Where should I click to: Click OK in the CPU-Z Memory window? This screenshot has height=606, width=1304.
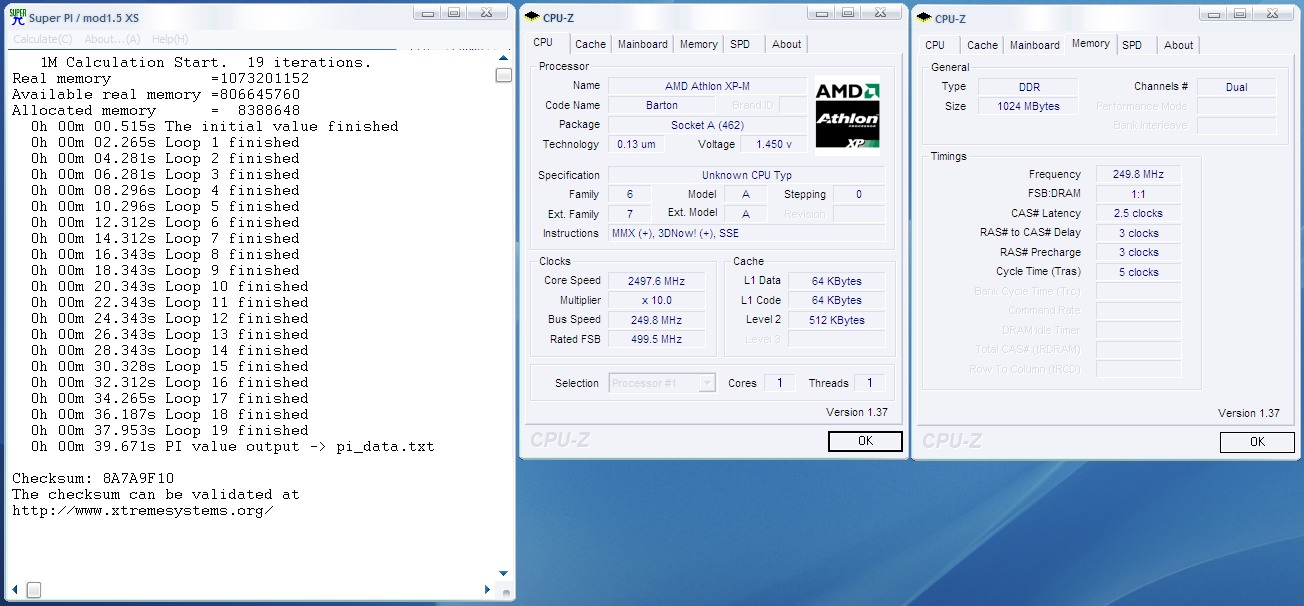point(1257,442)
